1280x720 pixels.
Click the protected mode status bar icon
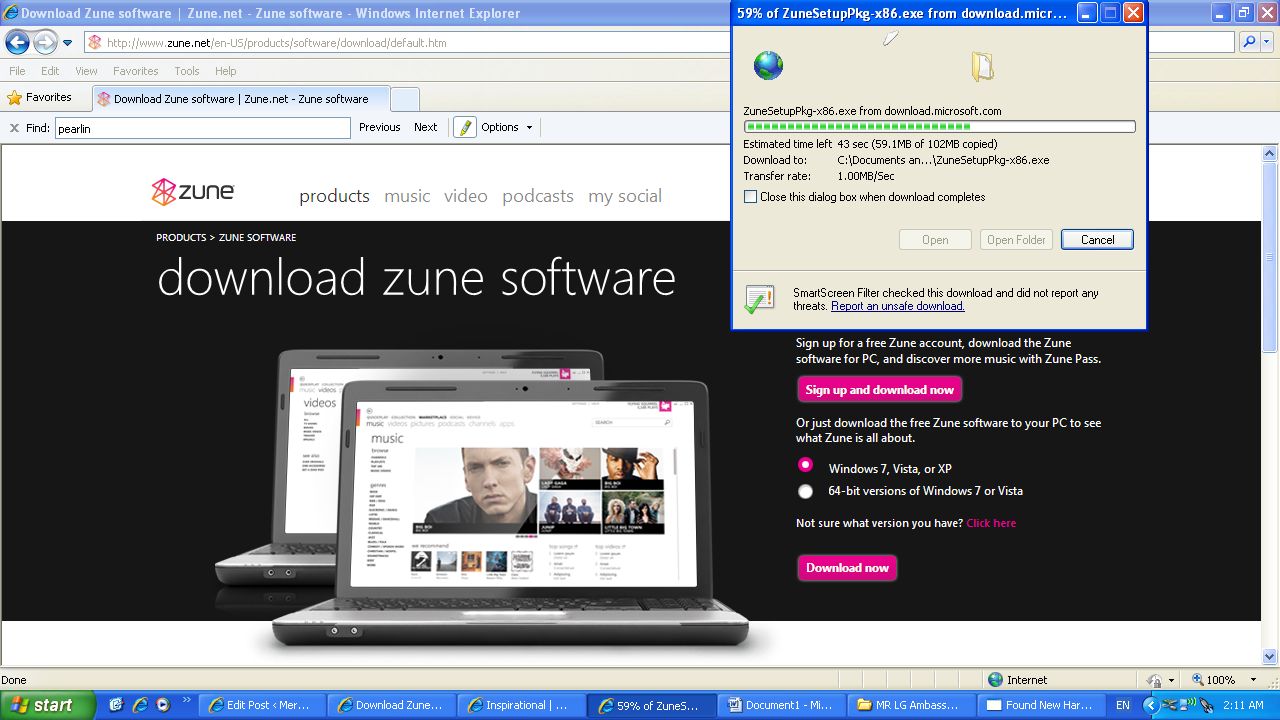click(1154, 680)
